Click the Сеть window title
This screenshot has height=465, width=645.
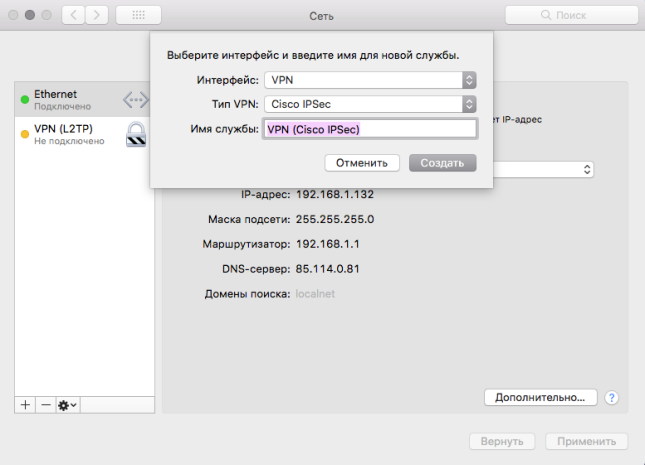(321, 16)
